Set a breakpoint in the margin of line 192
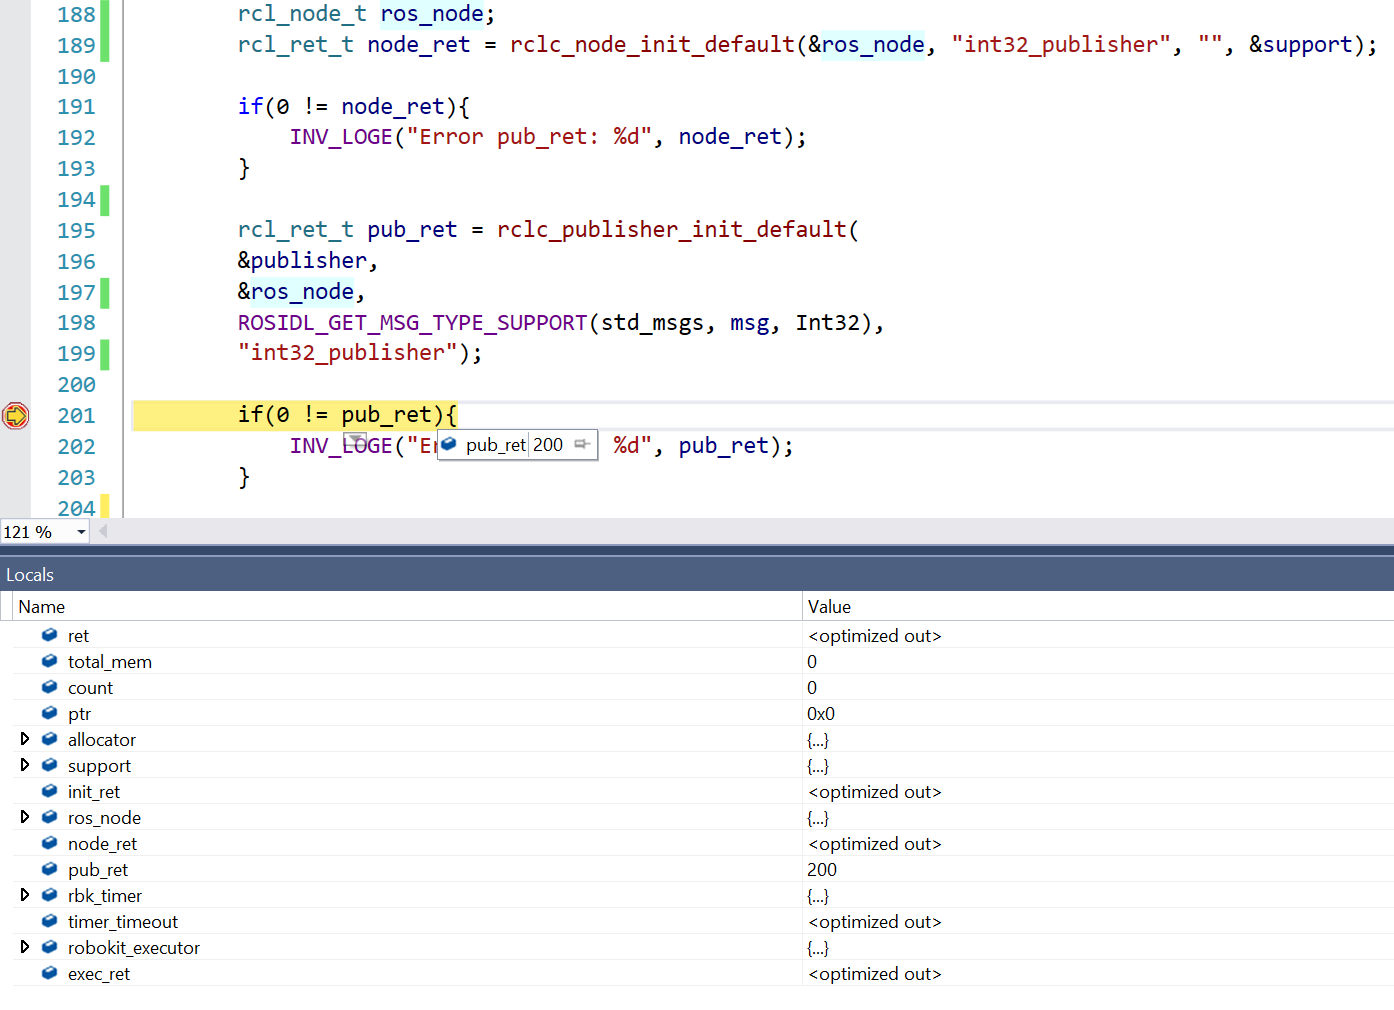 pyautogui.click(x=16, y=136)
